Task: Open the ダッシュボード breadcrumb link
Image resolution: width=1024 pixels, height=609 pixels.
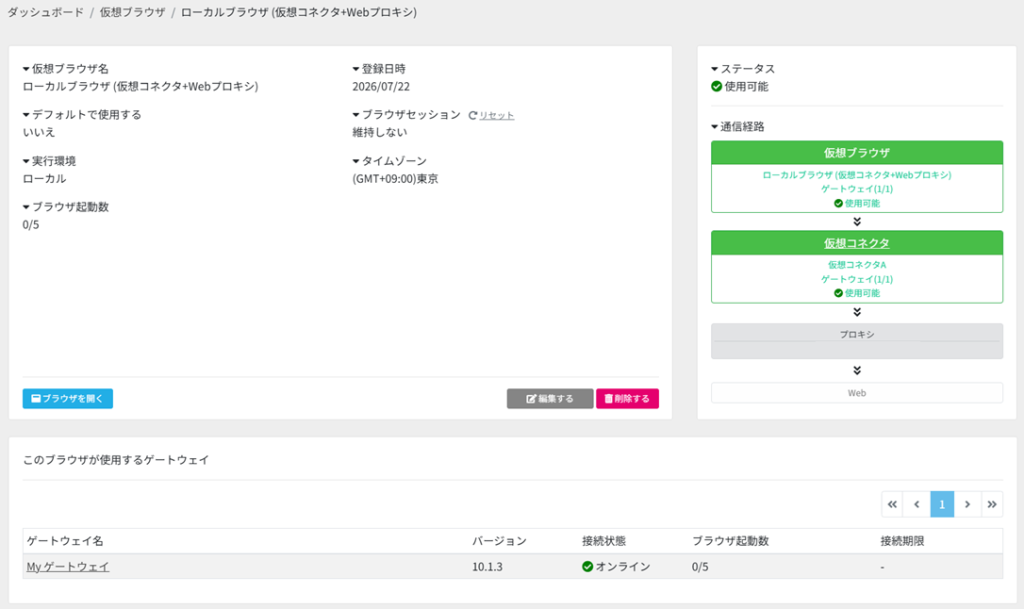Action: (x=46, y=12)
